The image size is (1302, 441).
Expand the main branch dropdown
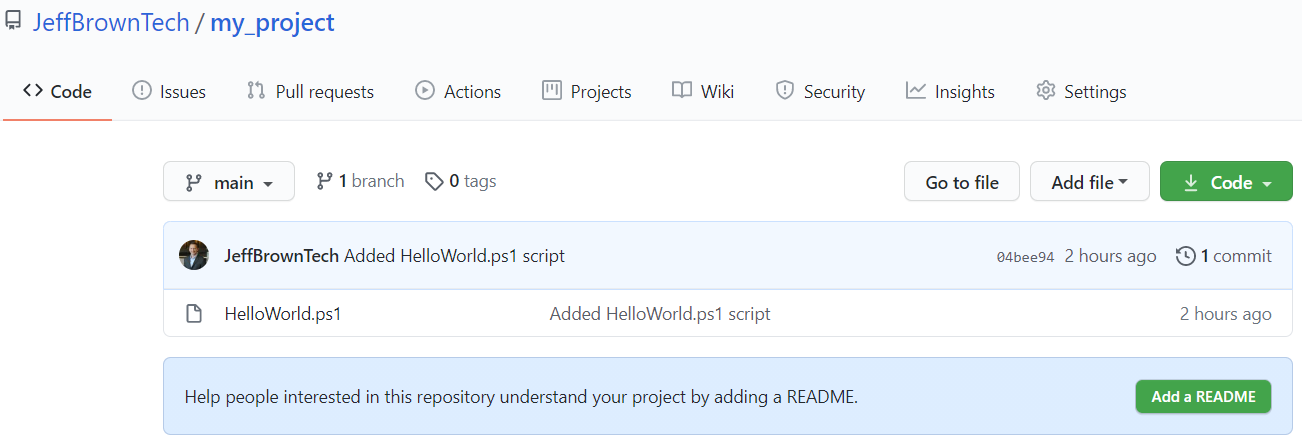pos(229,182)
